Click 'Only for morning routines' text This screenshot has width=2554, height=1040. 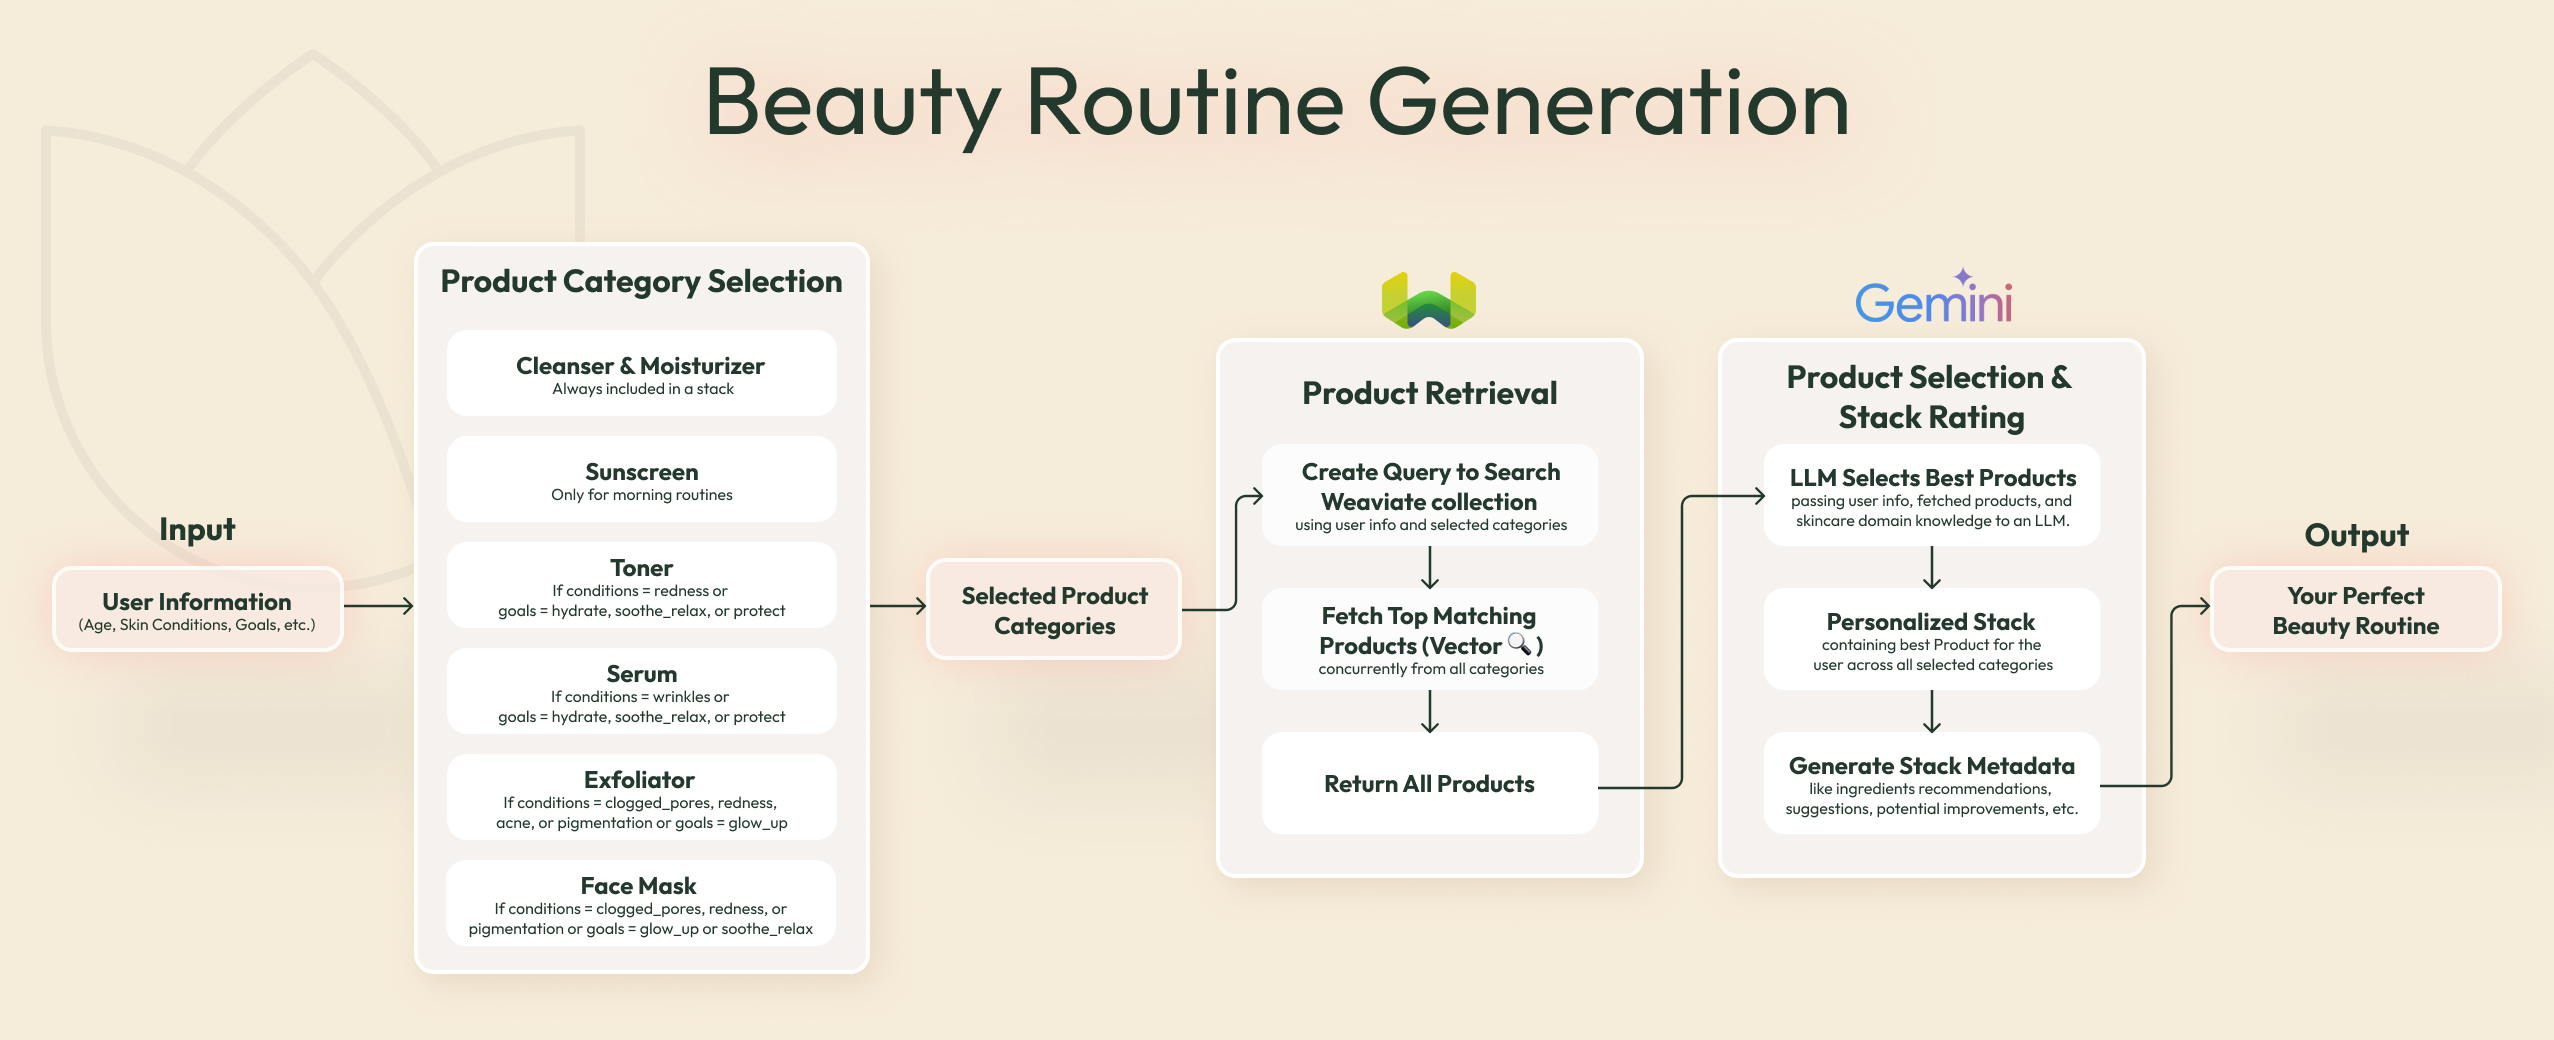(x=641, y=495)
